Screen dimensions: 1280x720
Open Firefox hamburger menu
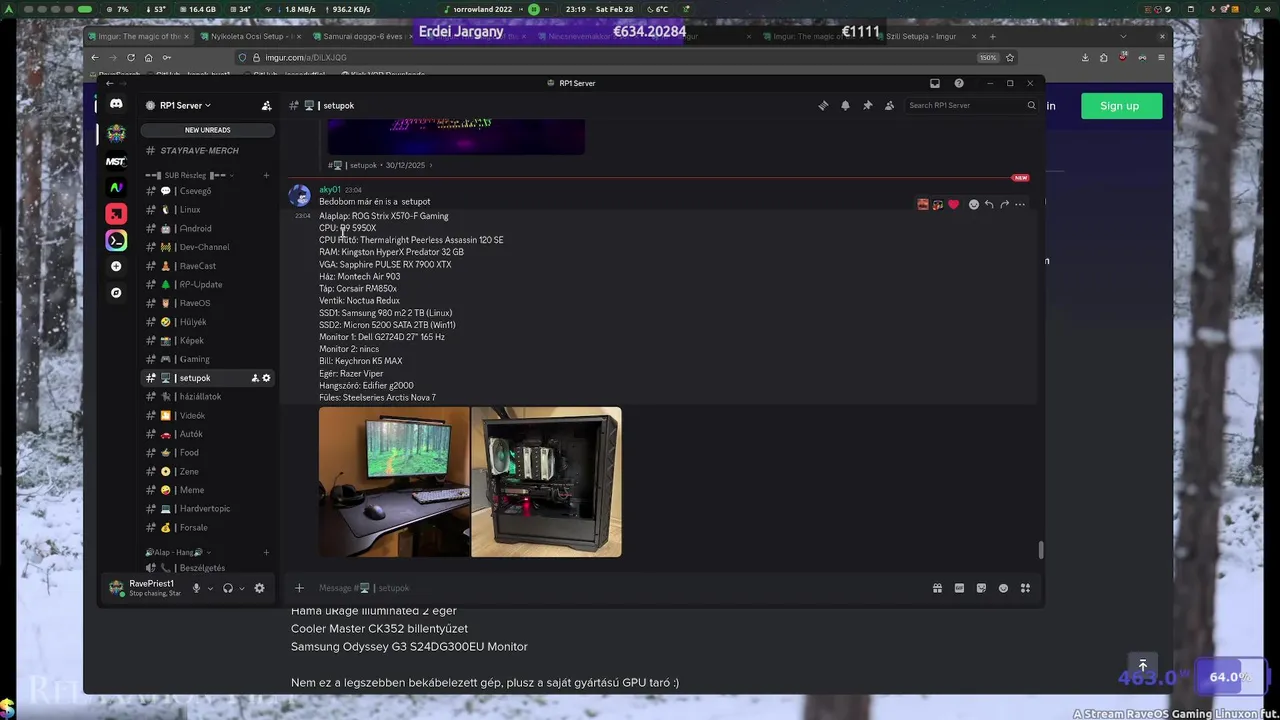(x=1161, y=57)
